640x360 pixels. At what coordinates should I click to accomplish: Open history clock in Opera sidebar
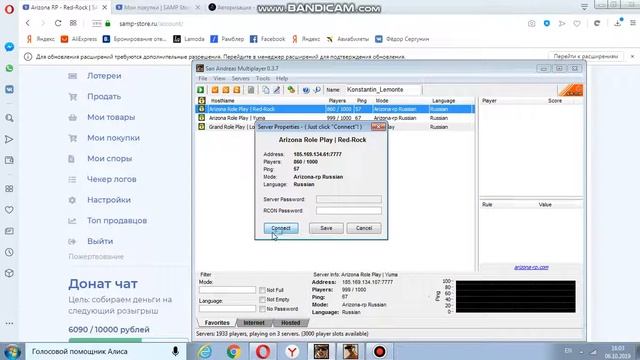click(x=9, y=252)
